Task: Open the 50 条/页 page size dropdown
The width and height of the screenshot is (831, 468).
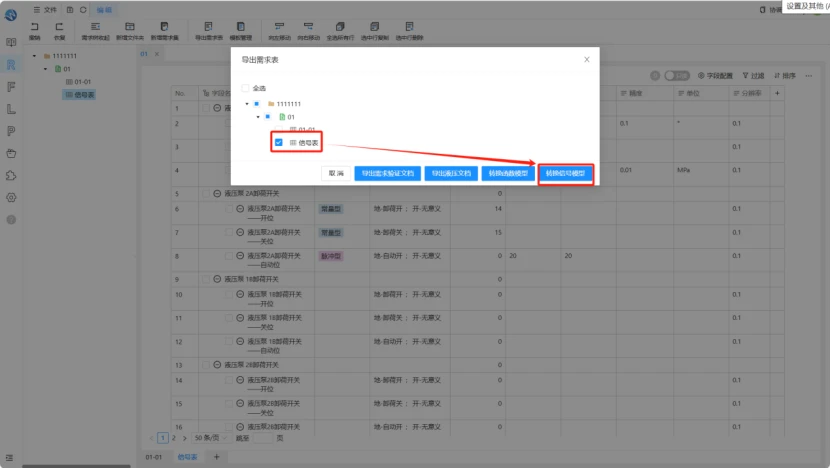Action: pyautogui.click(x=210, y=438)
